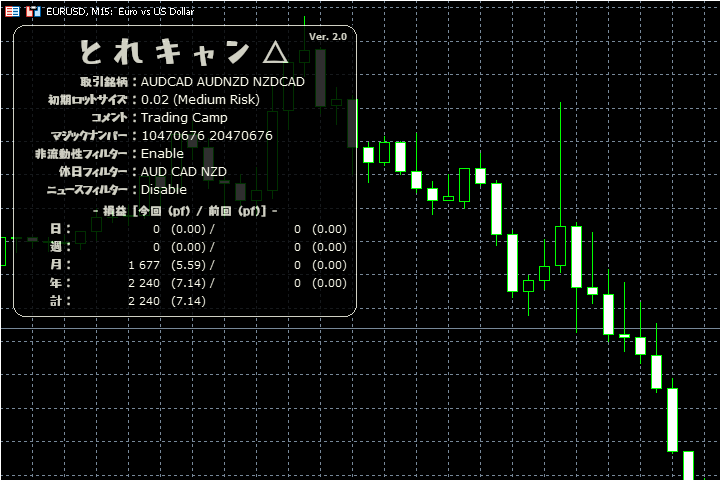
Task: Select the '1 677' monthly profit value
Action: [x=144, y=265]
